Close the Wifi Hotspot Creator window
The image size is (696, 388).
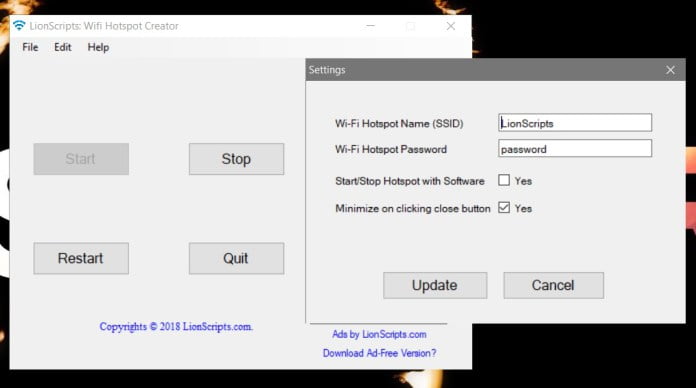click(x=451, y=26)
